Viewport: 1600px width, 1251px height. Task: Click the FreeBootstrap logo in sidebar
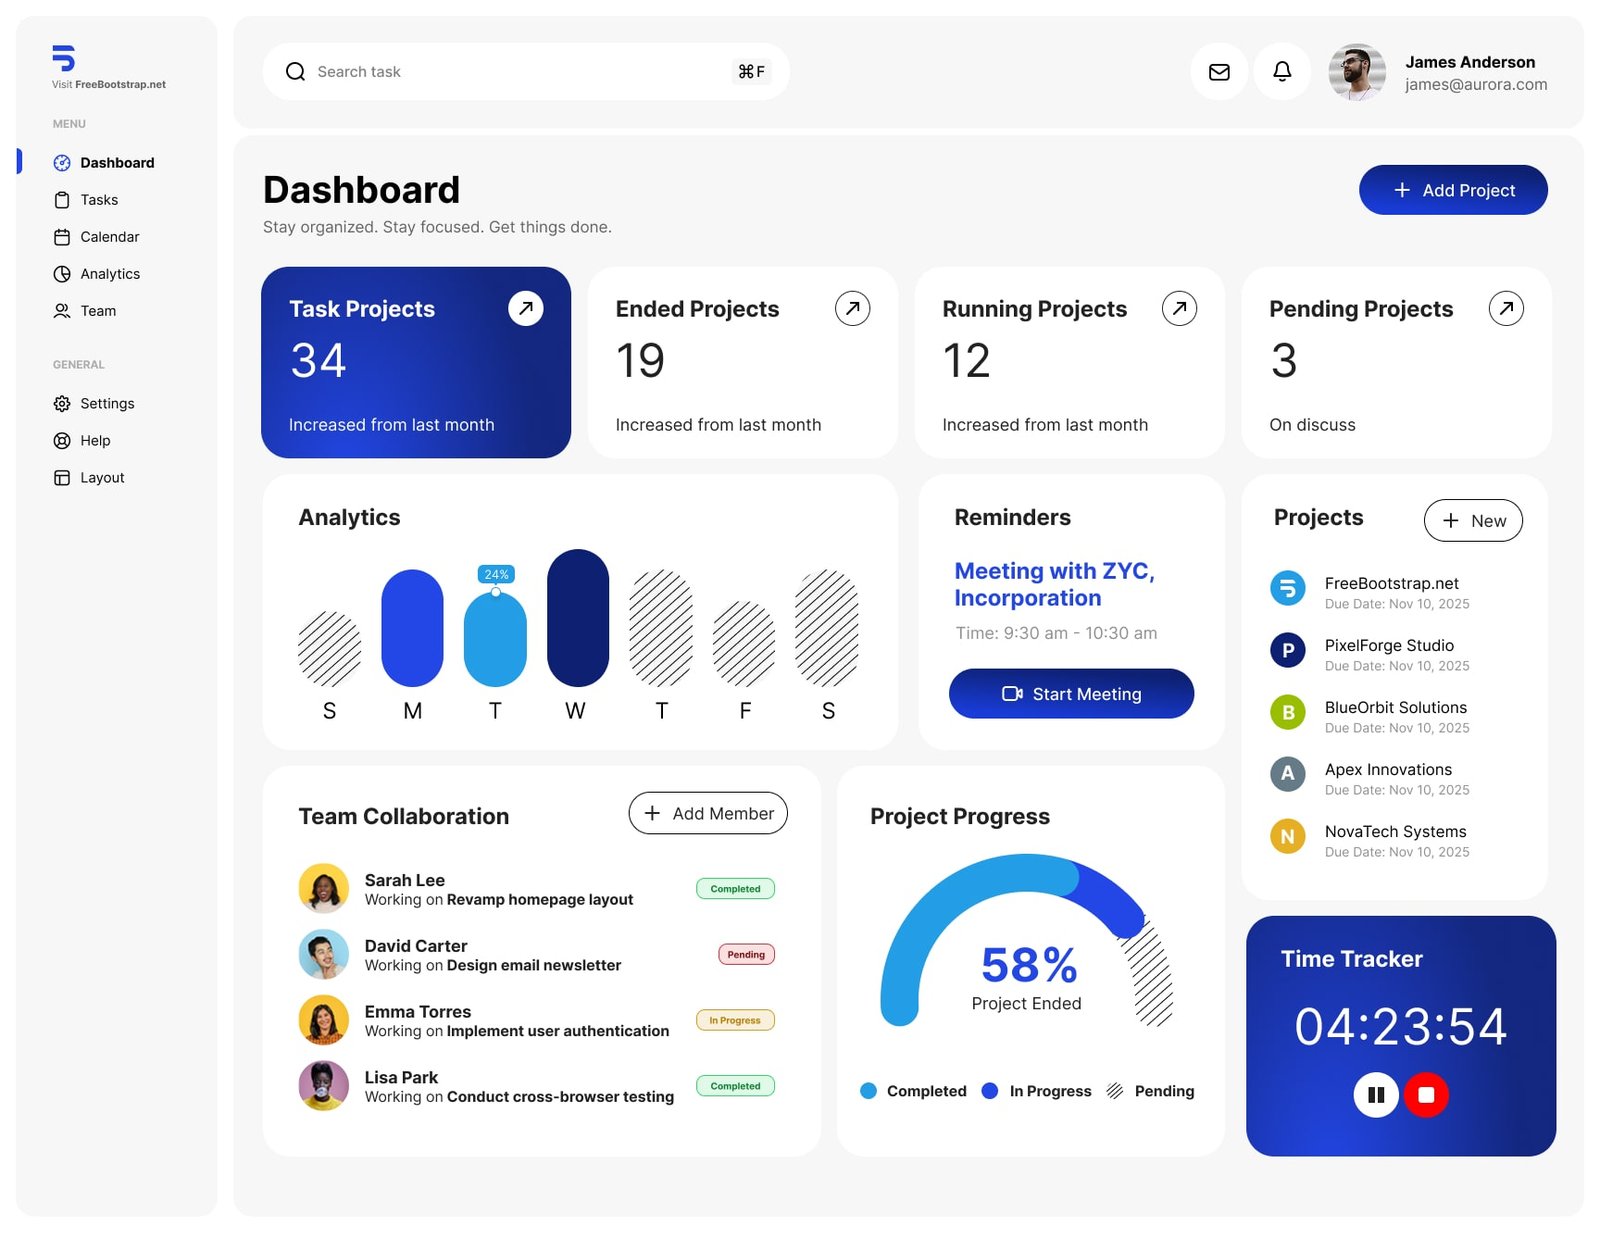pos(63,58)
